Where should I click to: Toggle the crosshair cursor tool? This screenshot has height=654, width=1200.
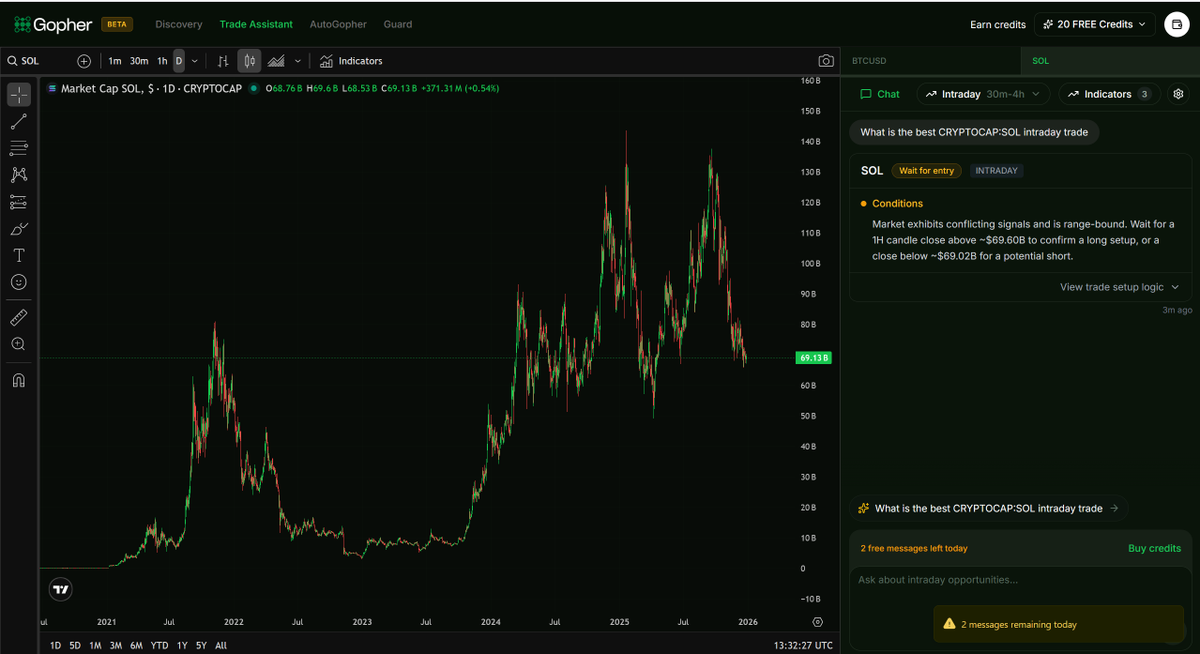click(18, 94)
